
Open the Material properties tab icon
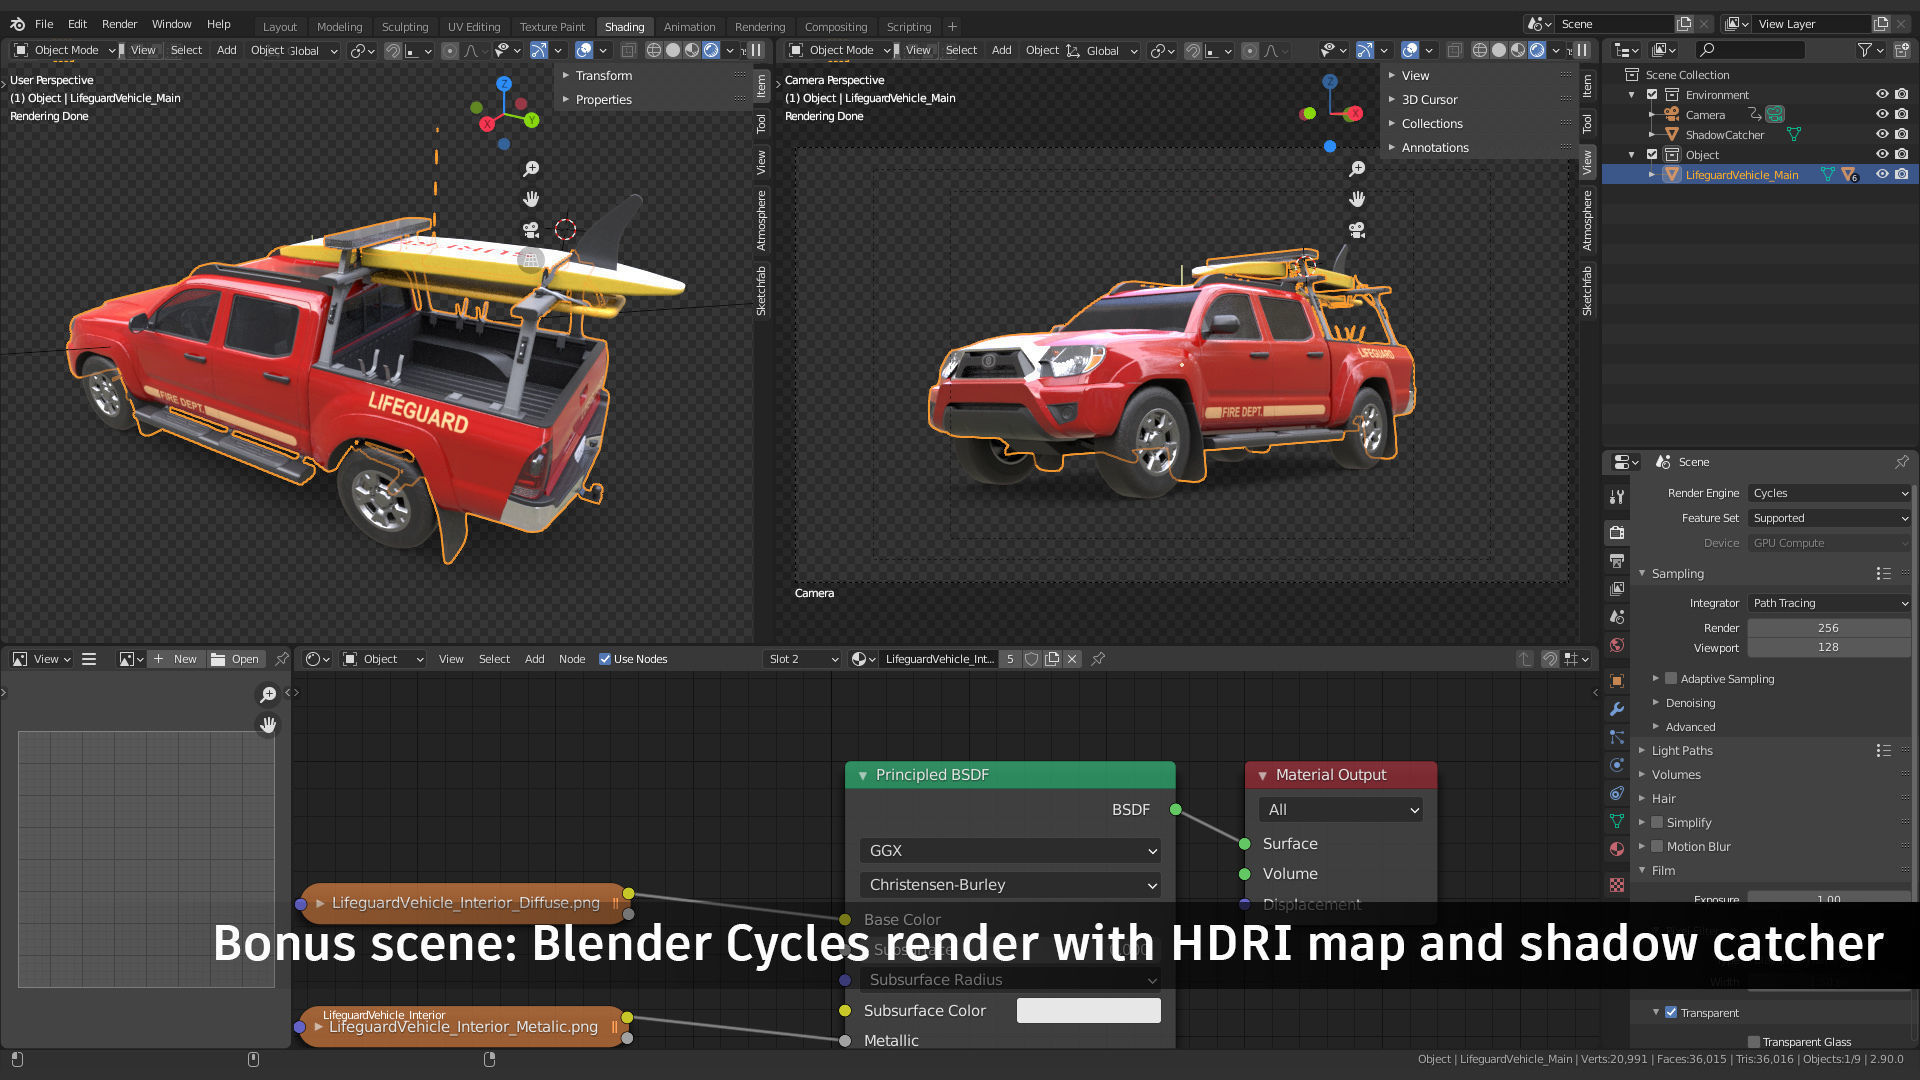click(x=1617, y=849)
